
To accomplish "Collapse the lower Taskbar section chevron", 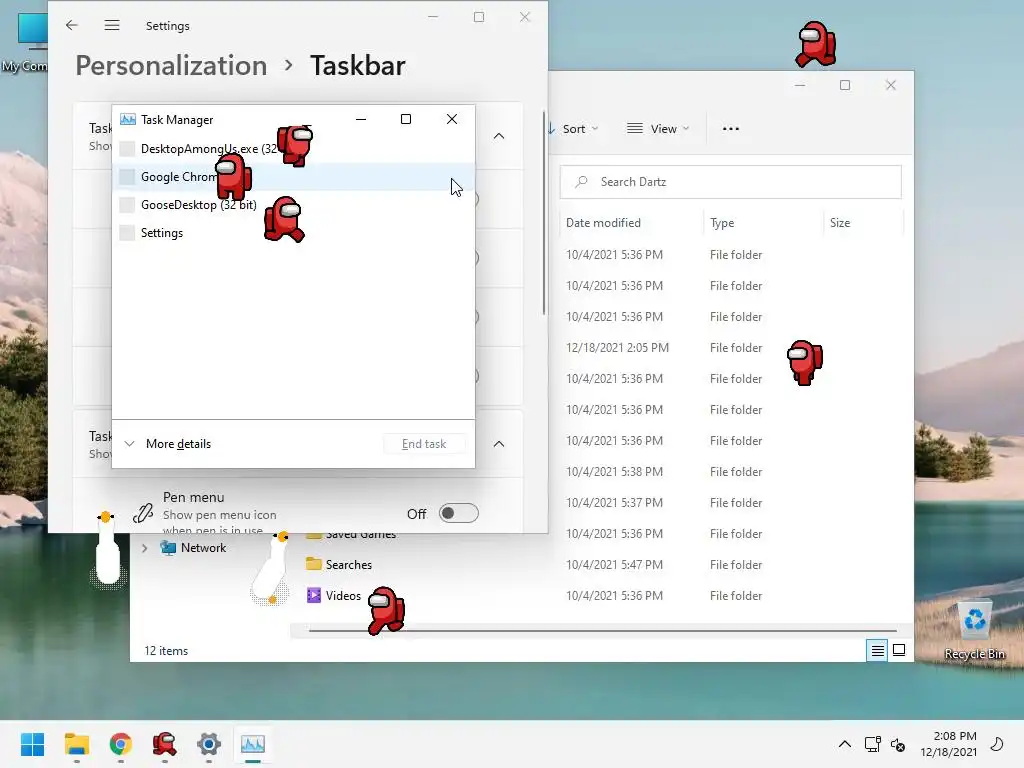I will pos(499,443).
